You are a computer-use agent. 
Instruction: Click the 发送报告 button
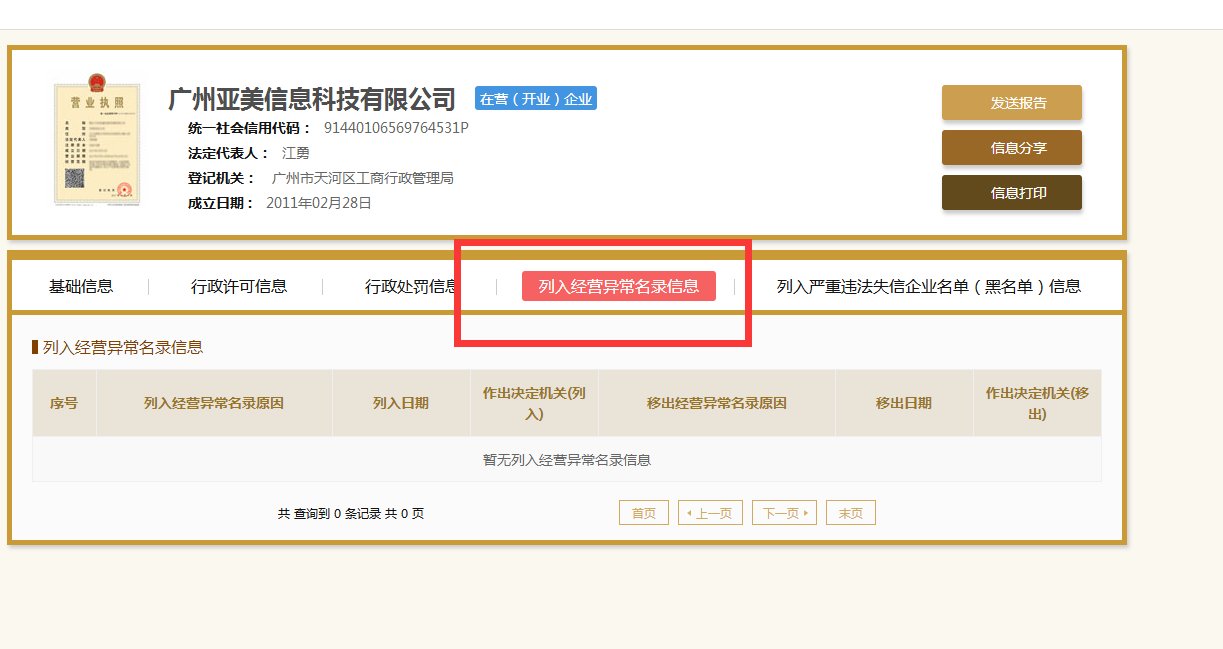point(1011,102)
